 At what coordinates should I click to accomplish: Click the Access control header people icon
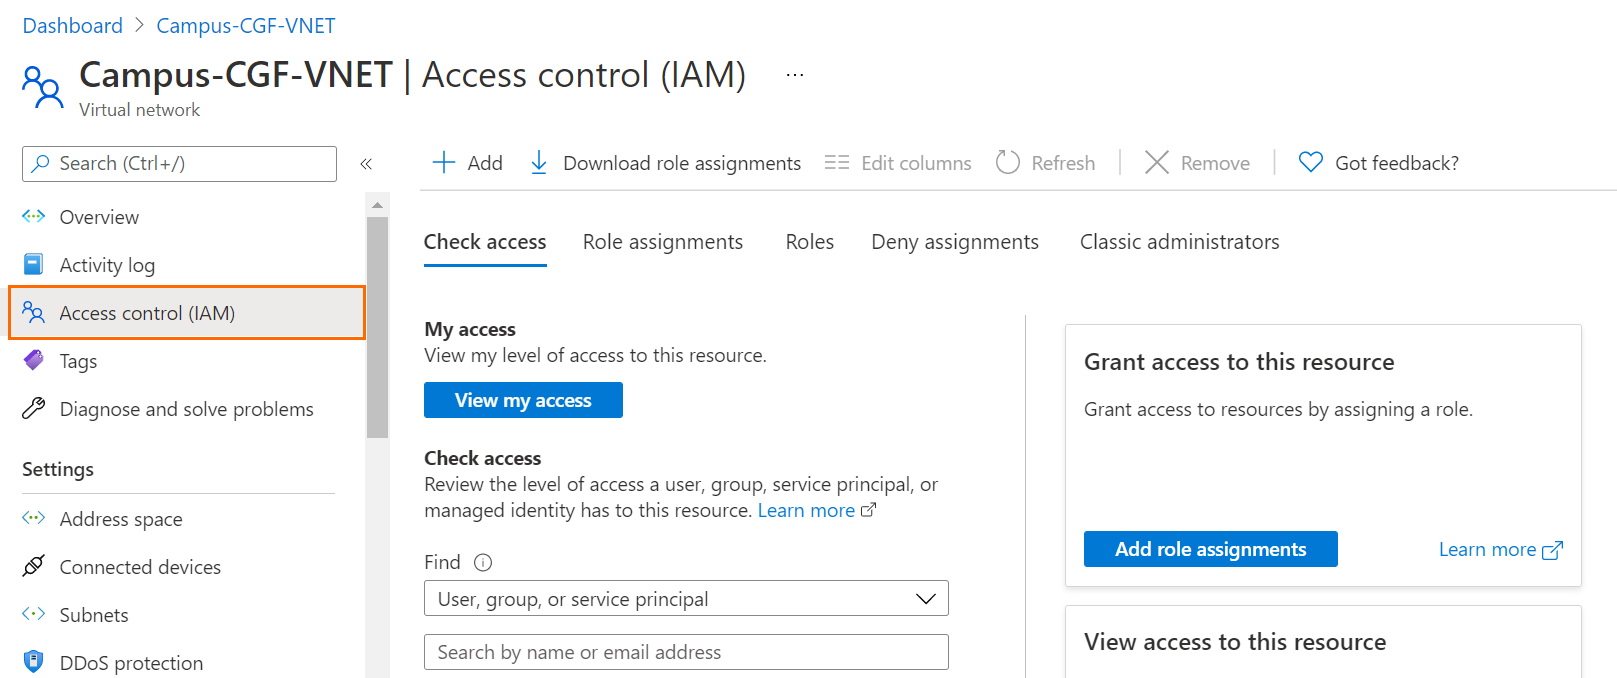coord(42,87)
